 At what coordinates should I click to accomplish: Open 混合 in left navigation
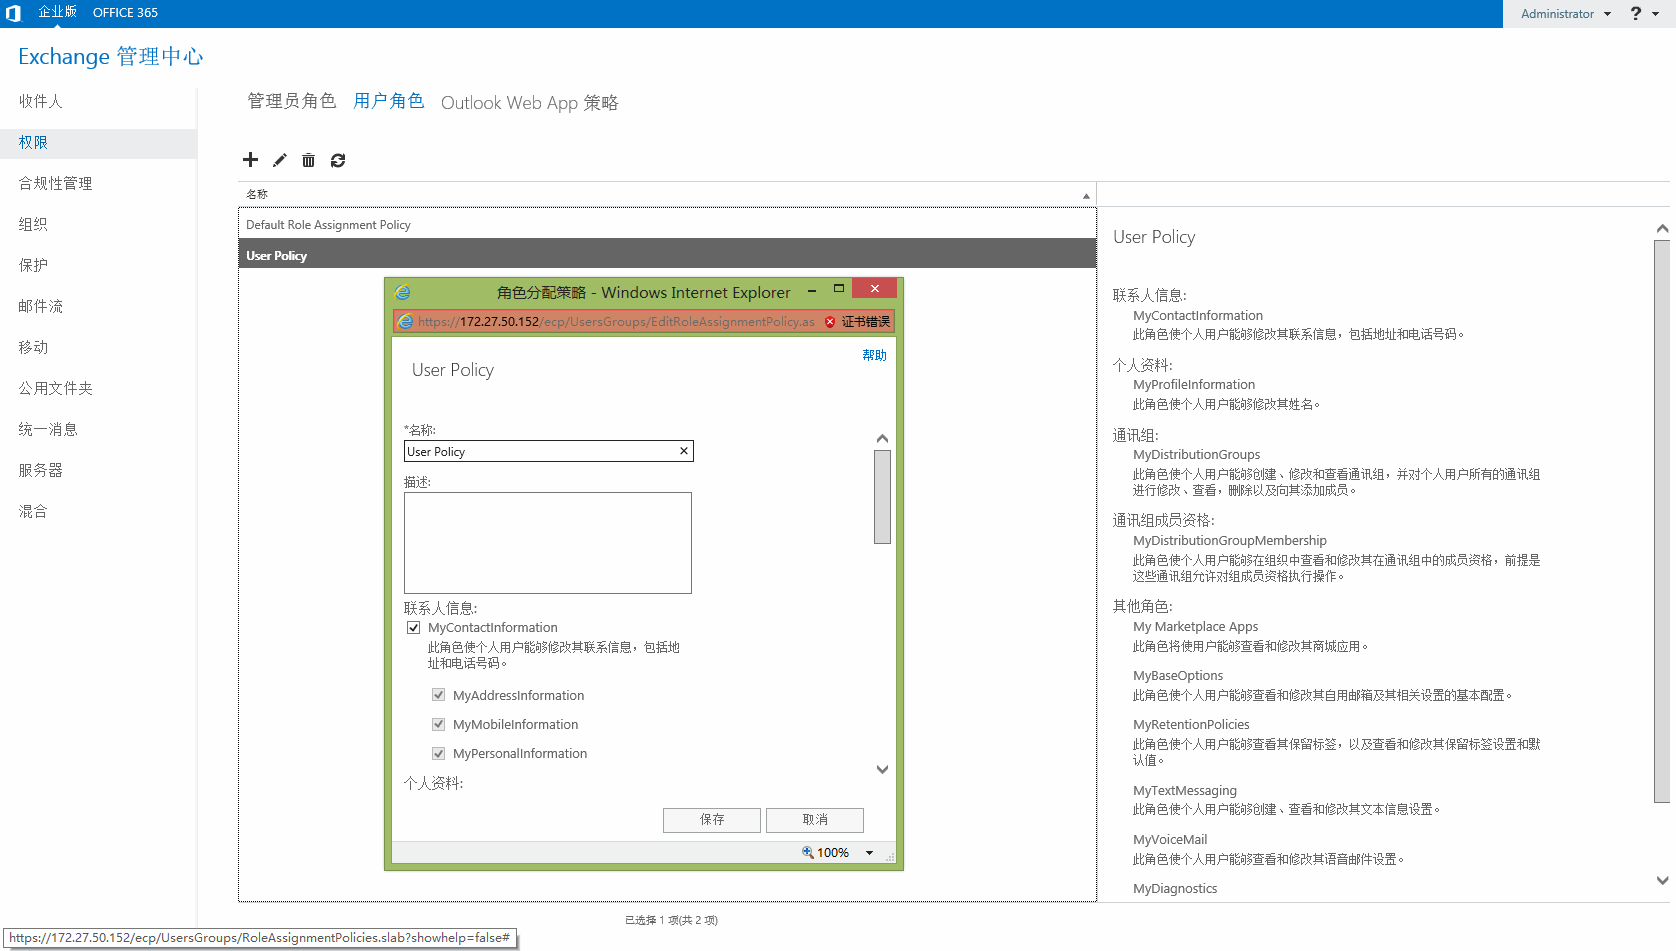point(33,511)
